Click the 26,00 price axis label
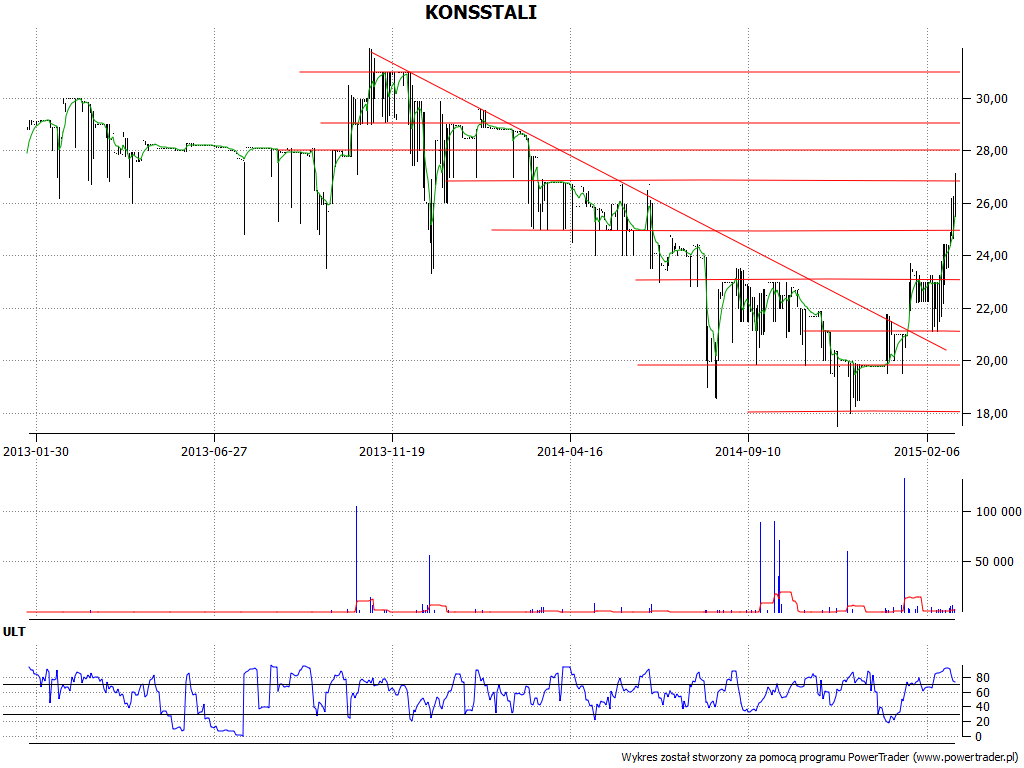Screen dimensions: 1024x768 (x=991, y=204)
